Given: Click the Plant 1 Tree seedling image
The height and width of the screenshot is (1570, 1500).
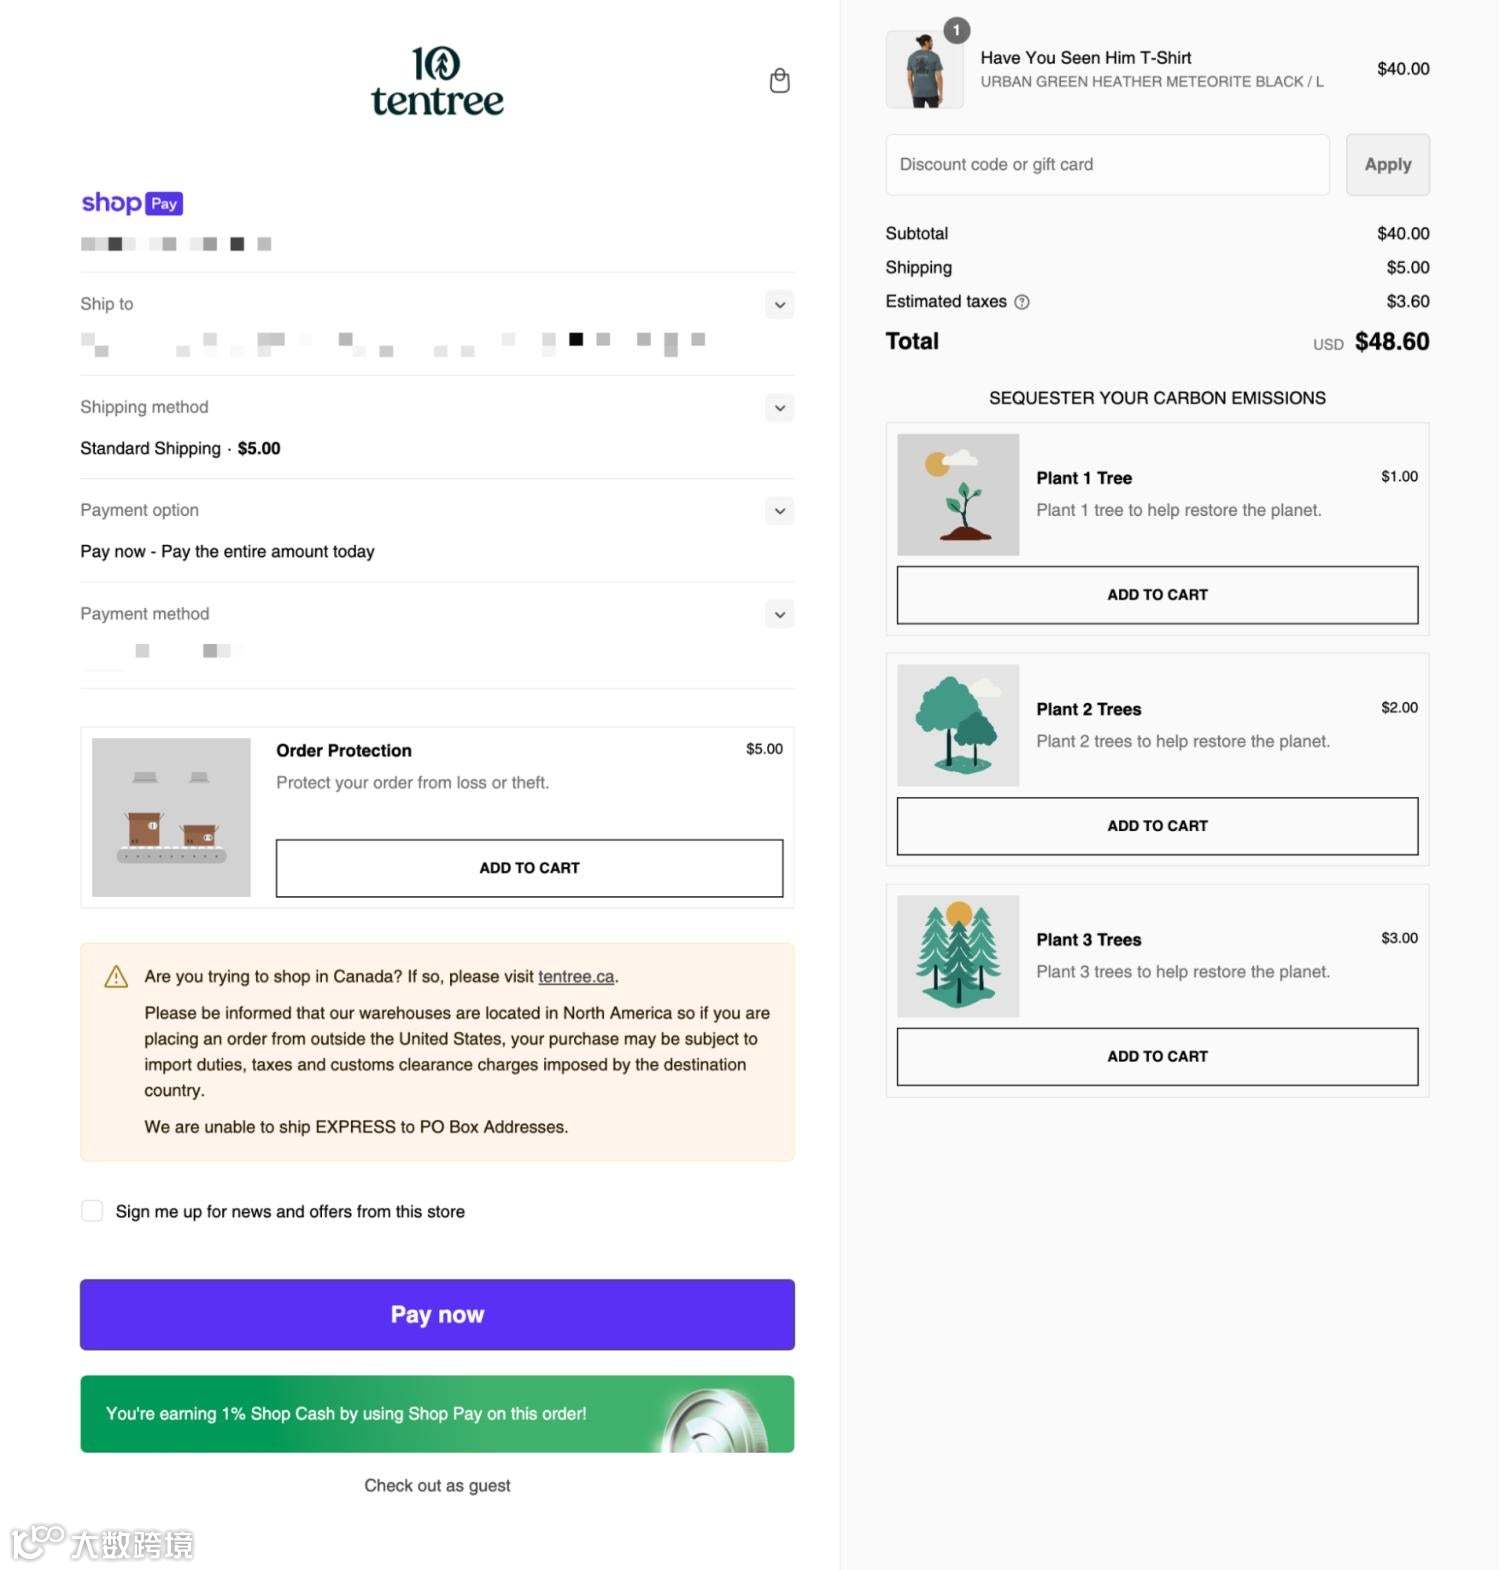Looking at the screenshot, I should coord(958,494).
